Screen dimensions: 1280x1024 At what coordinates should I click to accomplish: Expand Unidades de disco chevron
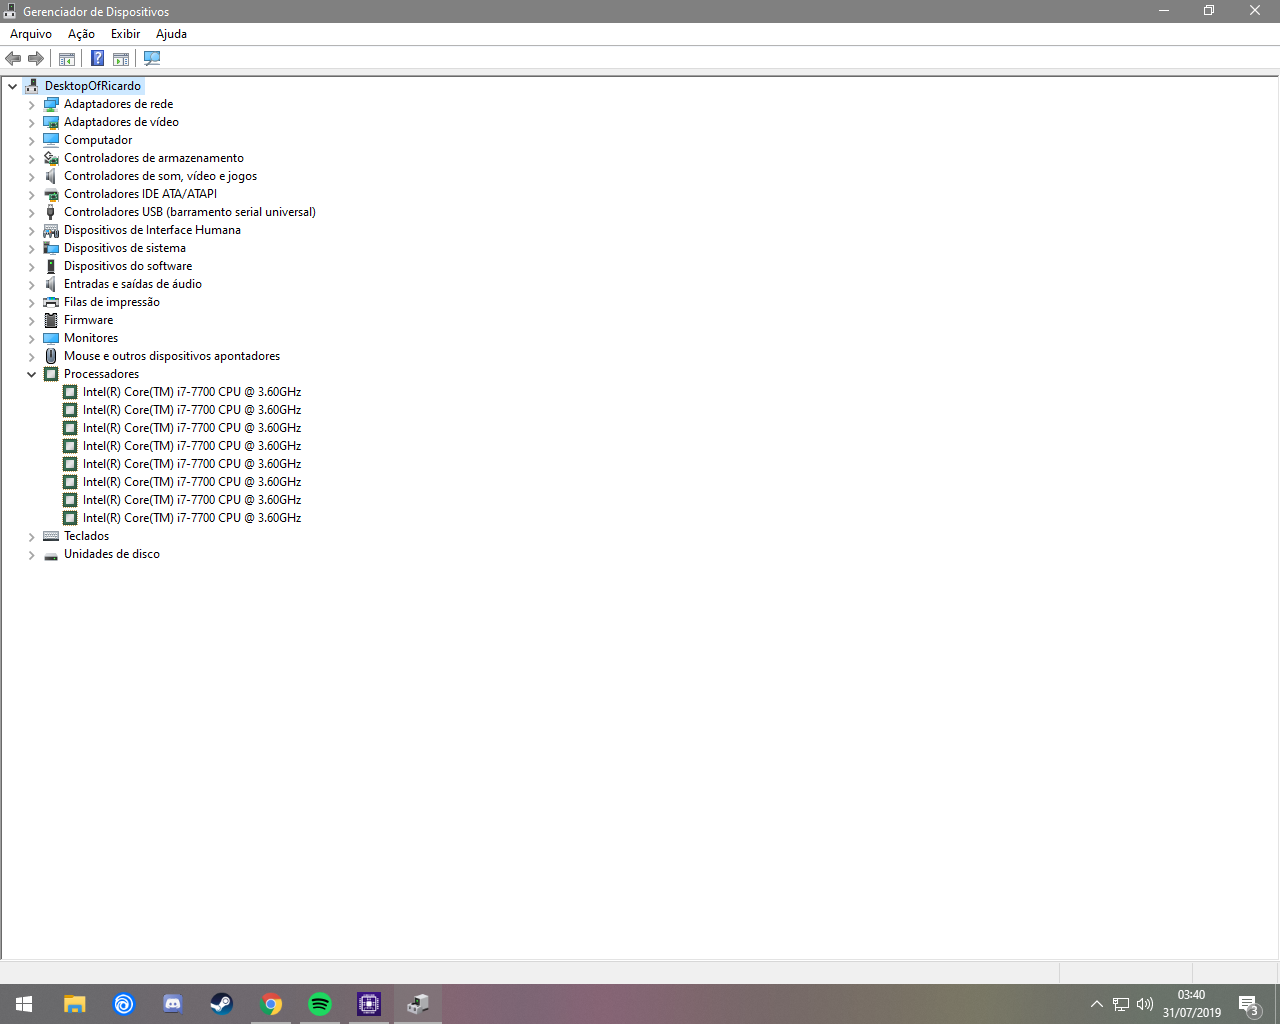click(x=32, y=554)
